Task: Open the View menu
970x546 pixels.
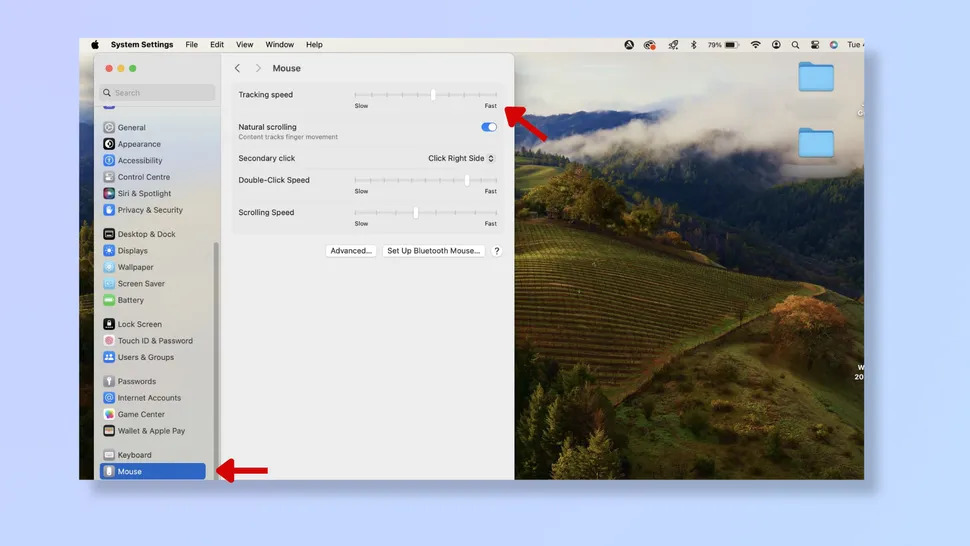Action: [244, 45]
